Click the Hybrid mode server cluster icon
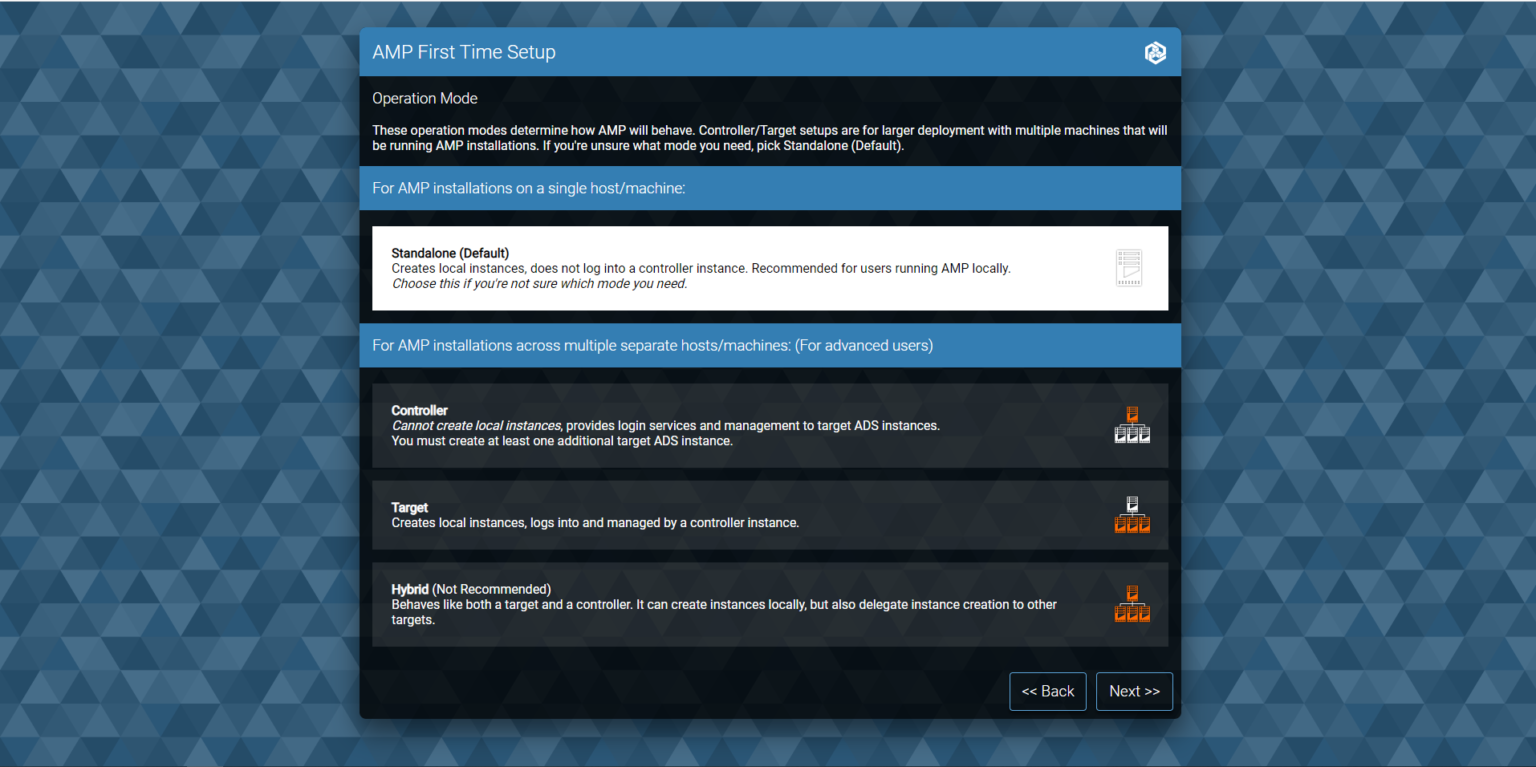The width and height of the screenshot is (1536, 767). [x=1132, y=603]
